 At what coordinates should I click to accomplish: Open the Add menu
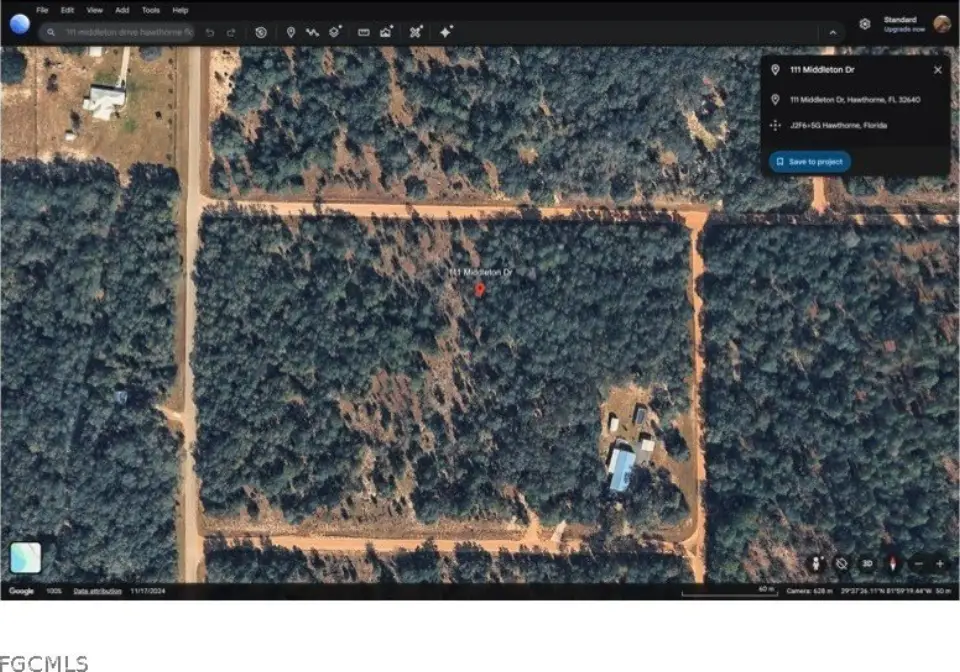pos(122,10)
